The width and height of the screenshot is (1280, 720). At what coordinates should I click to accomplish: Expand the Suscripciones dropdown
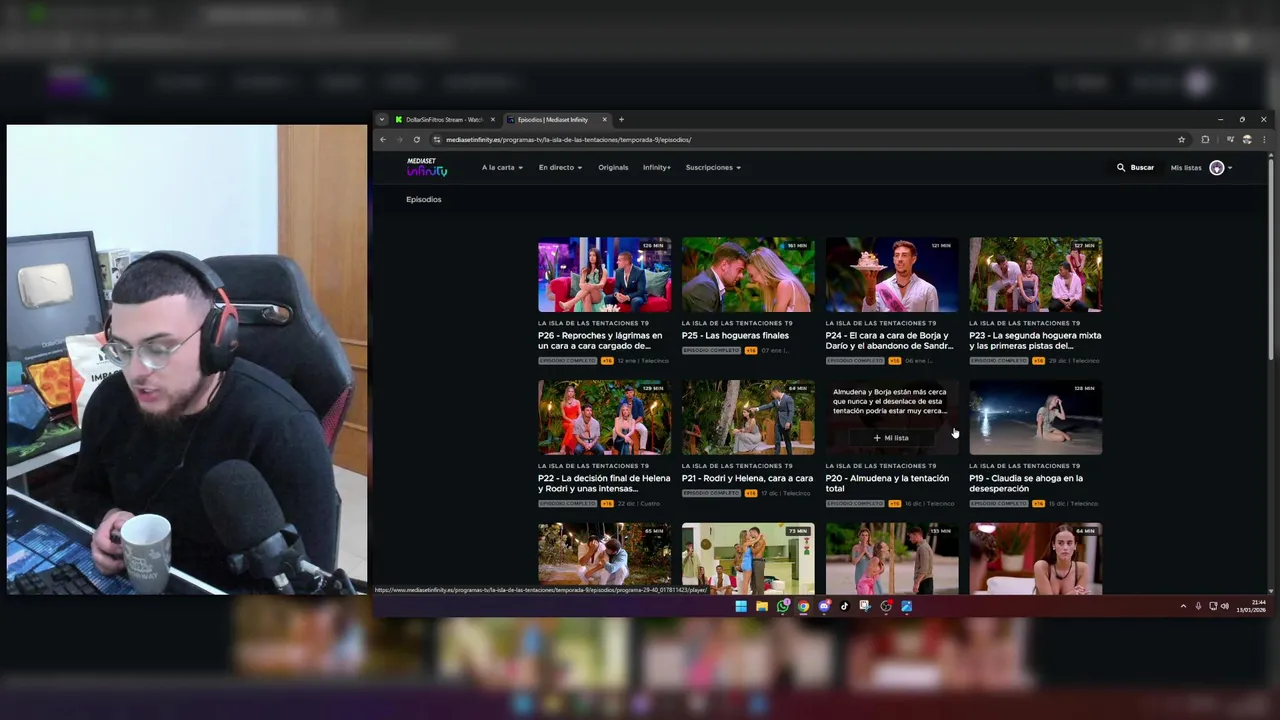point(713,168)
